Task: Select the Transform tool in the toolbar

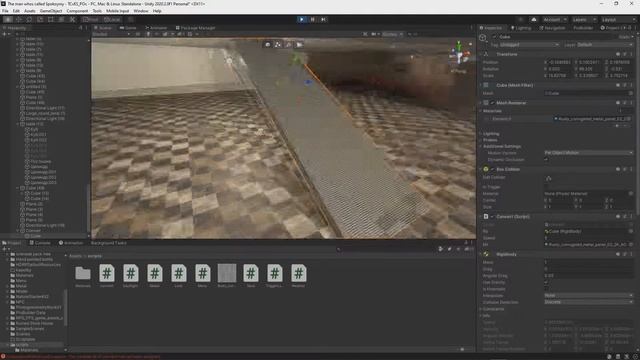Action: pyautogui.click(x=61, y=19)
